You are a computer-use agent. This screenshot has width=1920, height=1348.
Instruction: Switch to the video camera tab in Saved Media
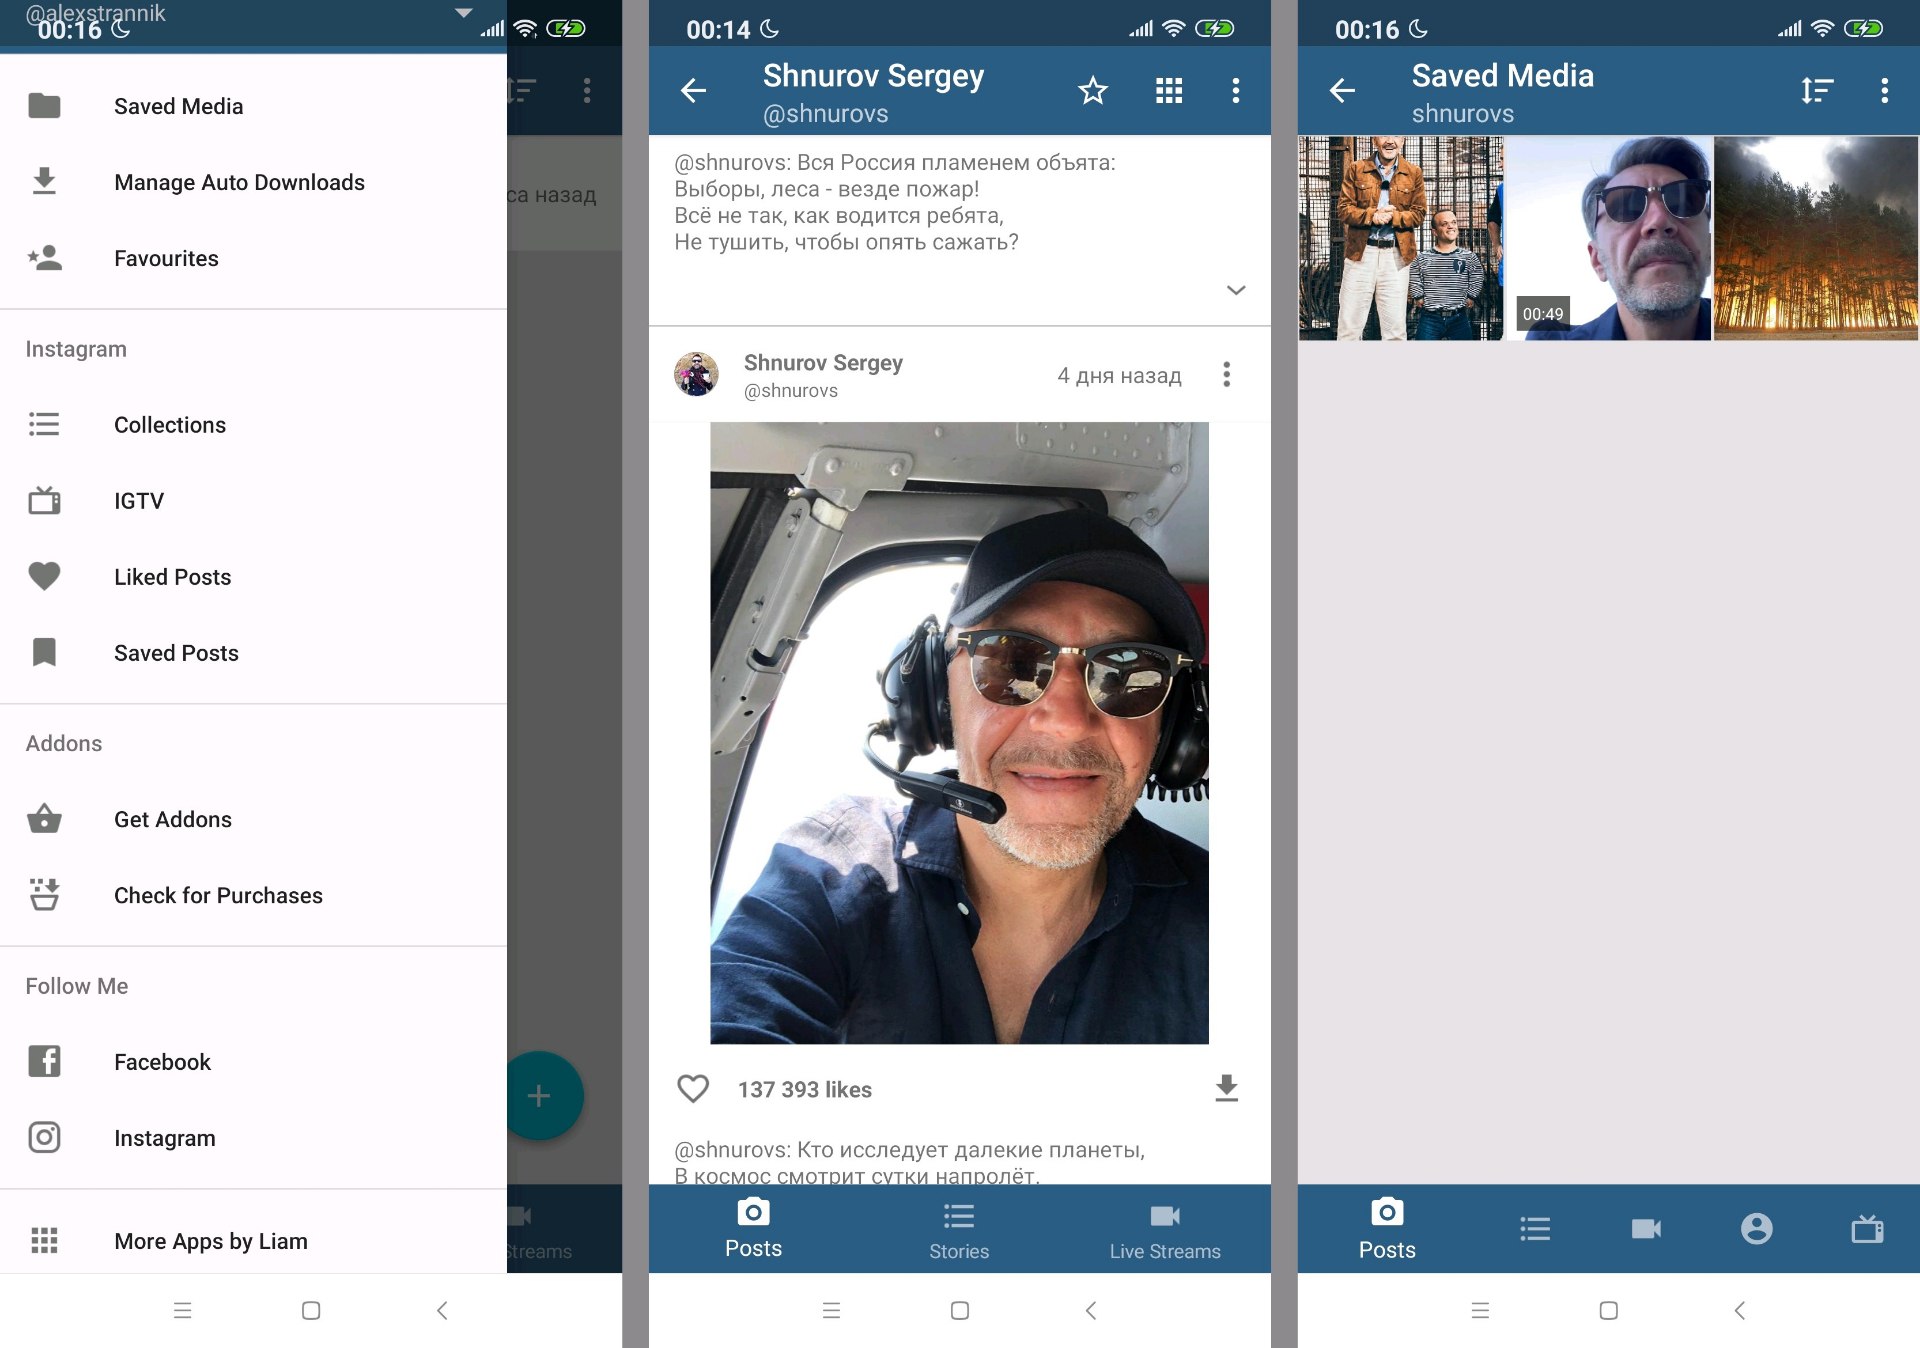(x=1646, y=1229)
